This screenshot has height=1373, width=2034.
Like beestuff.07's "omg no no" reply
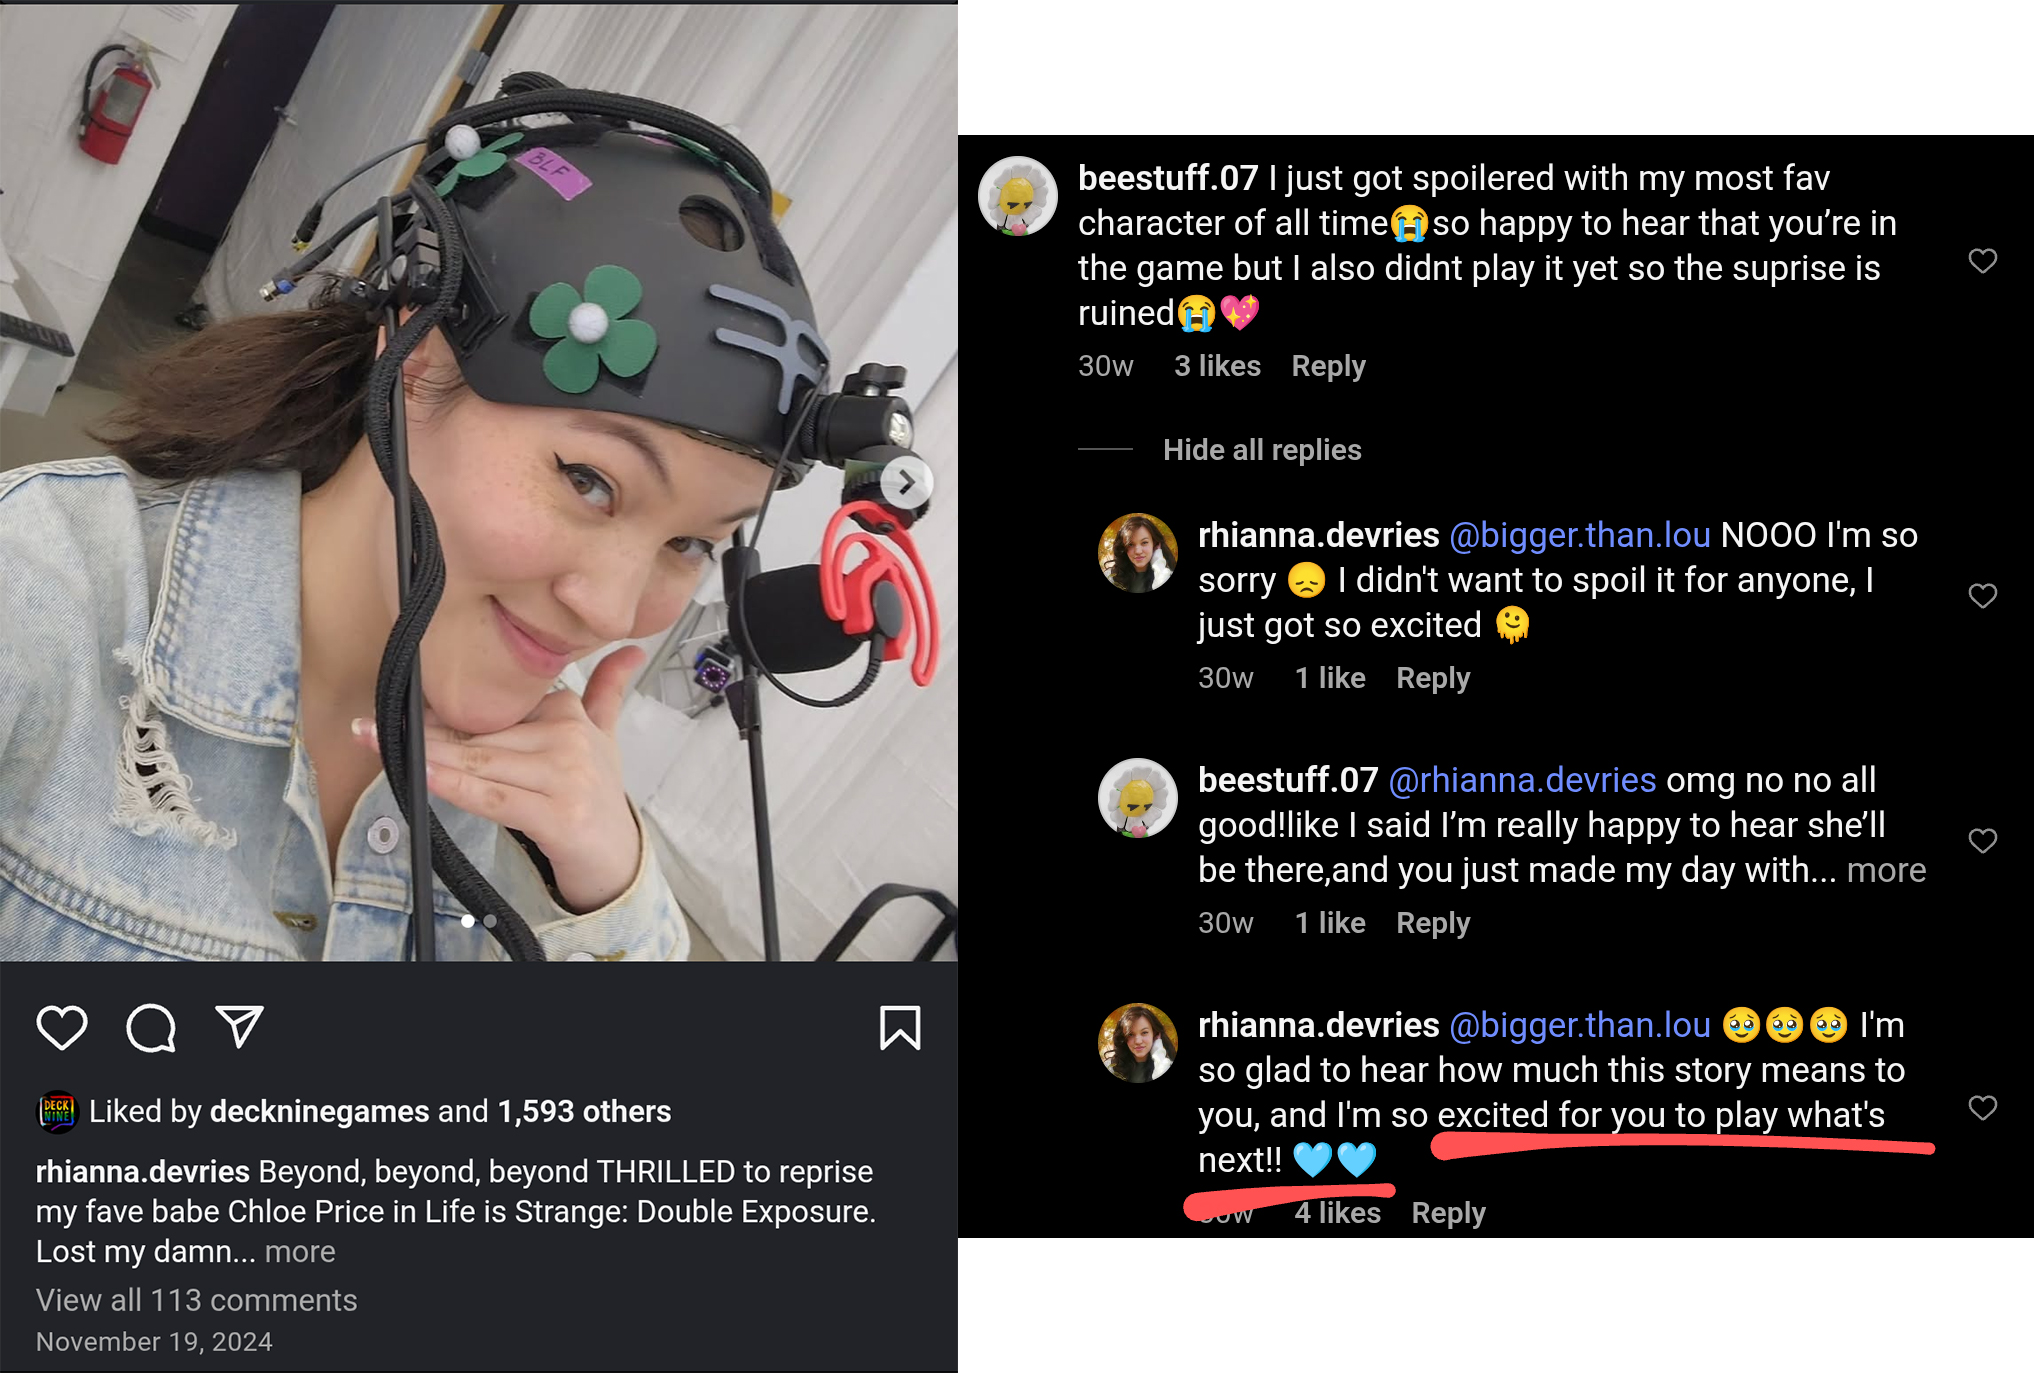(1982, 841)
